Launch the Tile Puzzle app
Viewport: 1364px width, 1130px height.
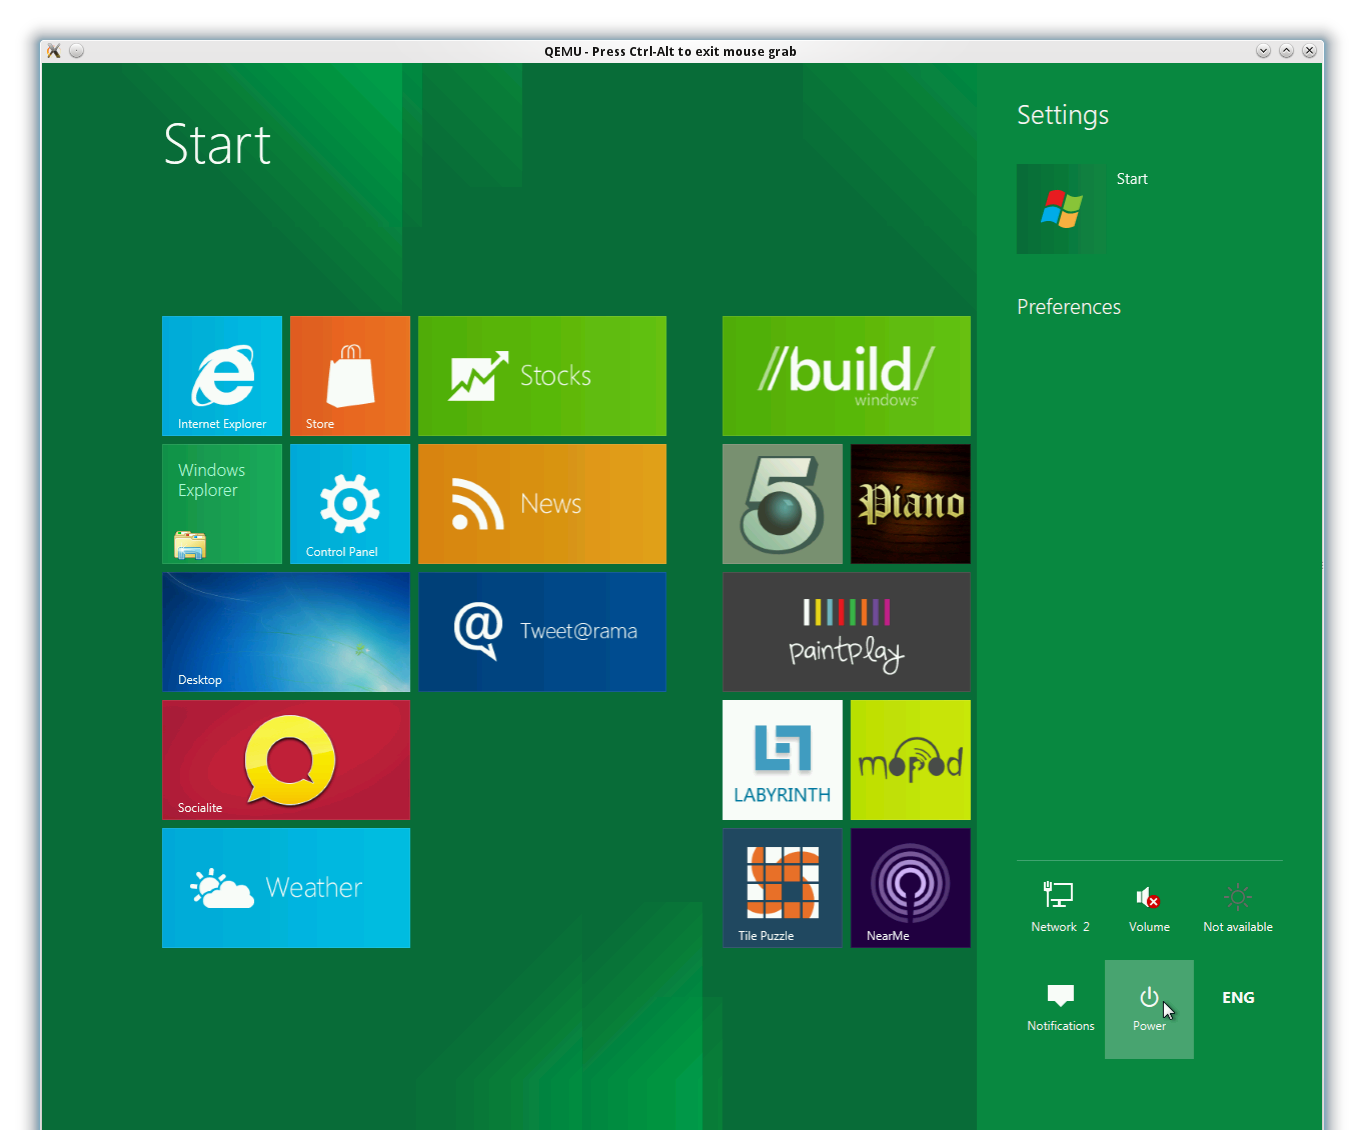782,888
